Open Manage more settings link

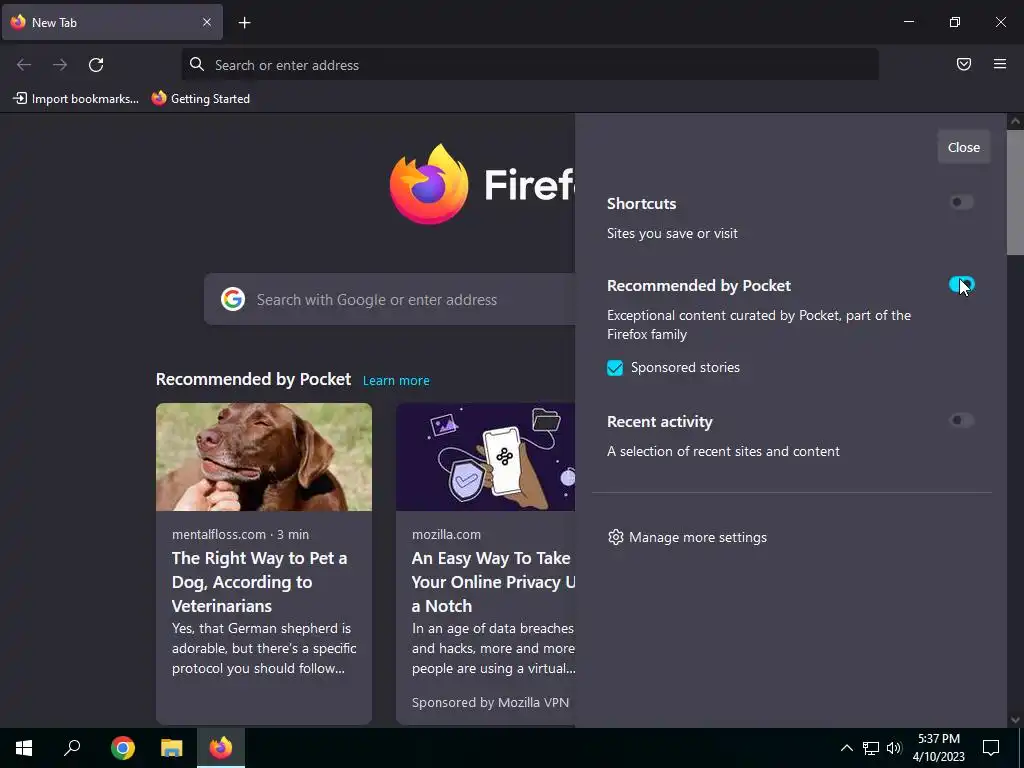(x=687, y=537)
